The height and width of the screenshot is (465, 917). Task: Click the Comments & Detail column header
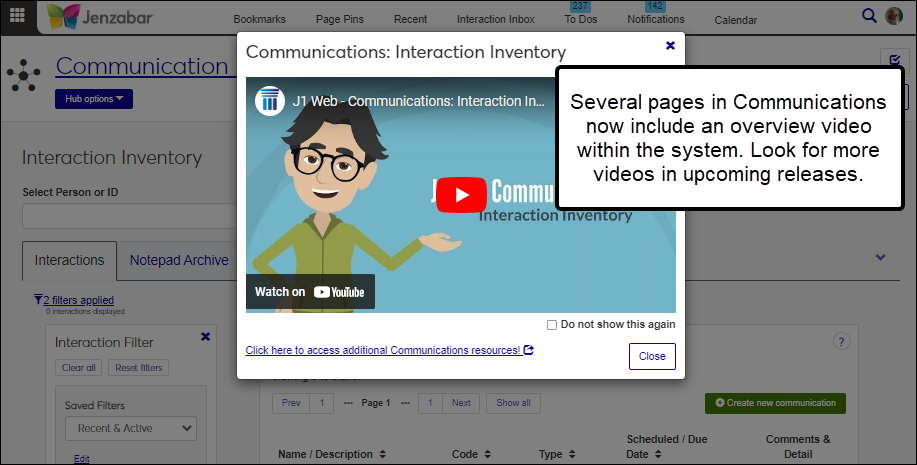(798, 446)
